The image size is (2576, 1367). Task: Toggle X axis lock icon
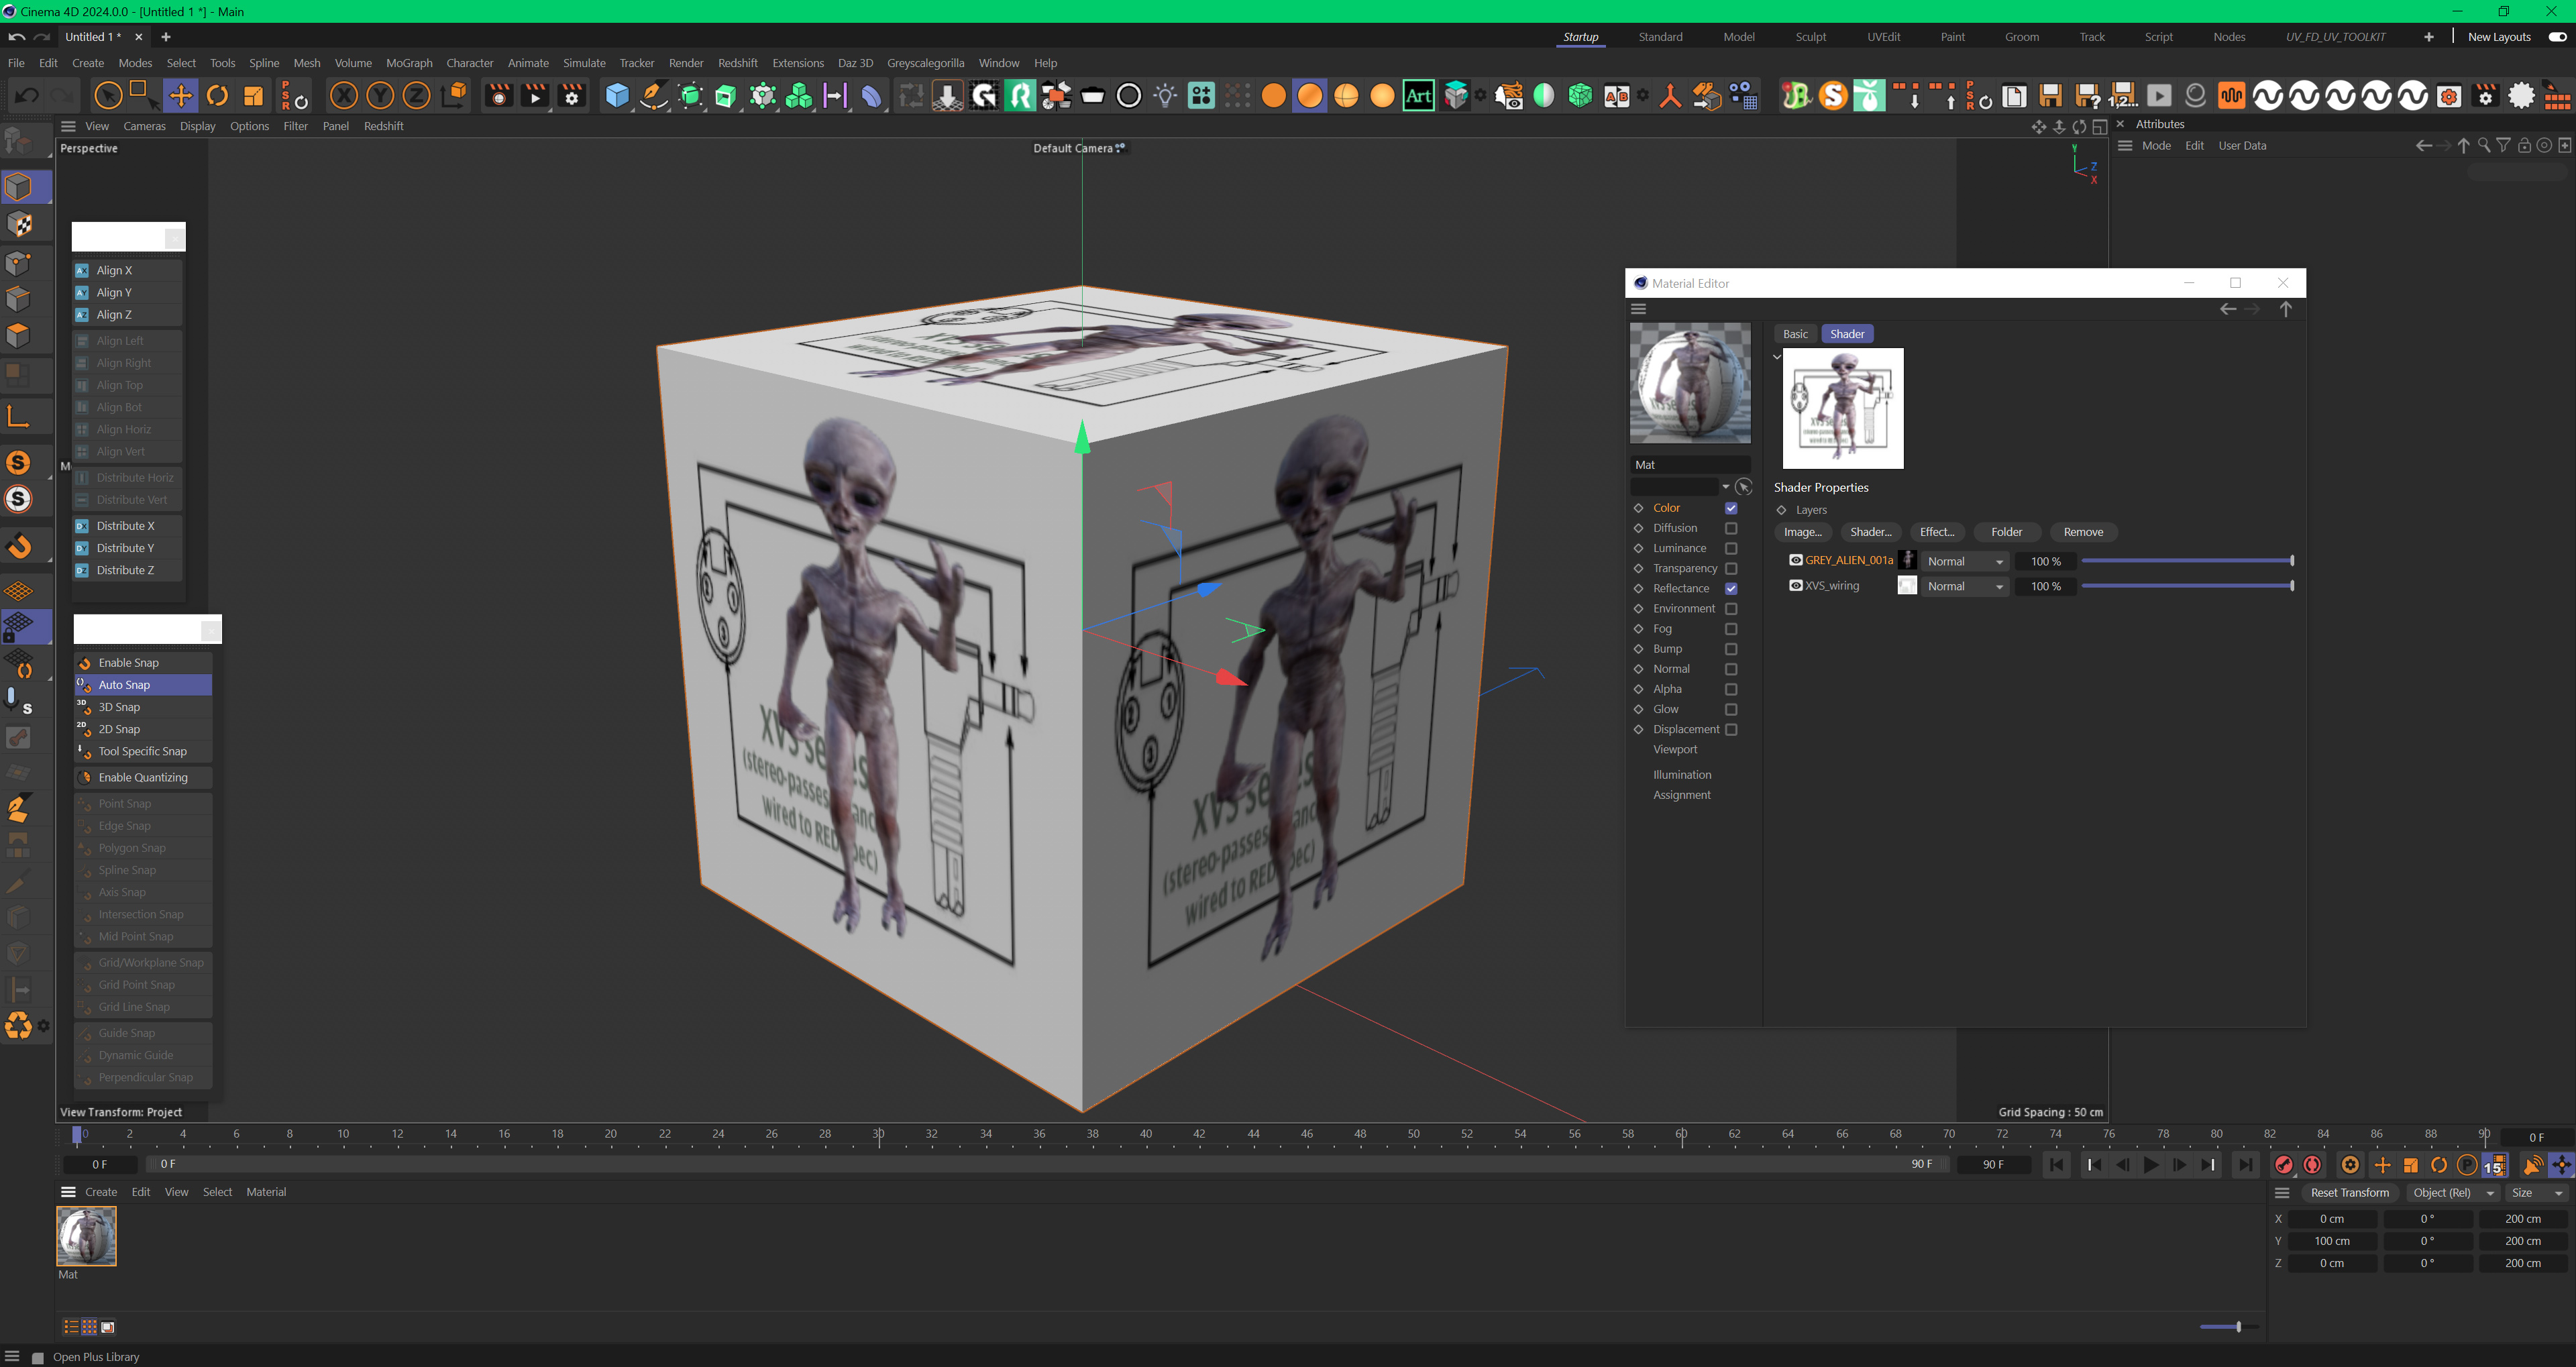(x=344, y=96)
